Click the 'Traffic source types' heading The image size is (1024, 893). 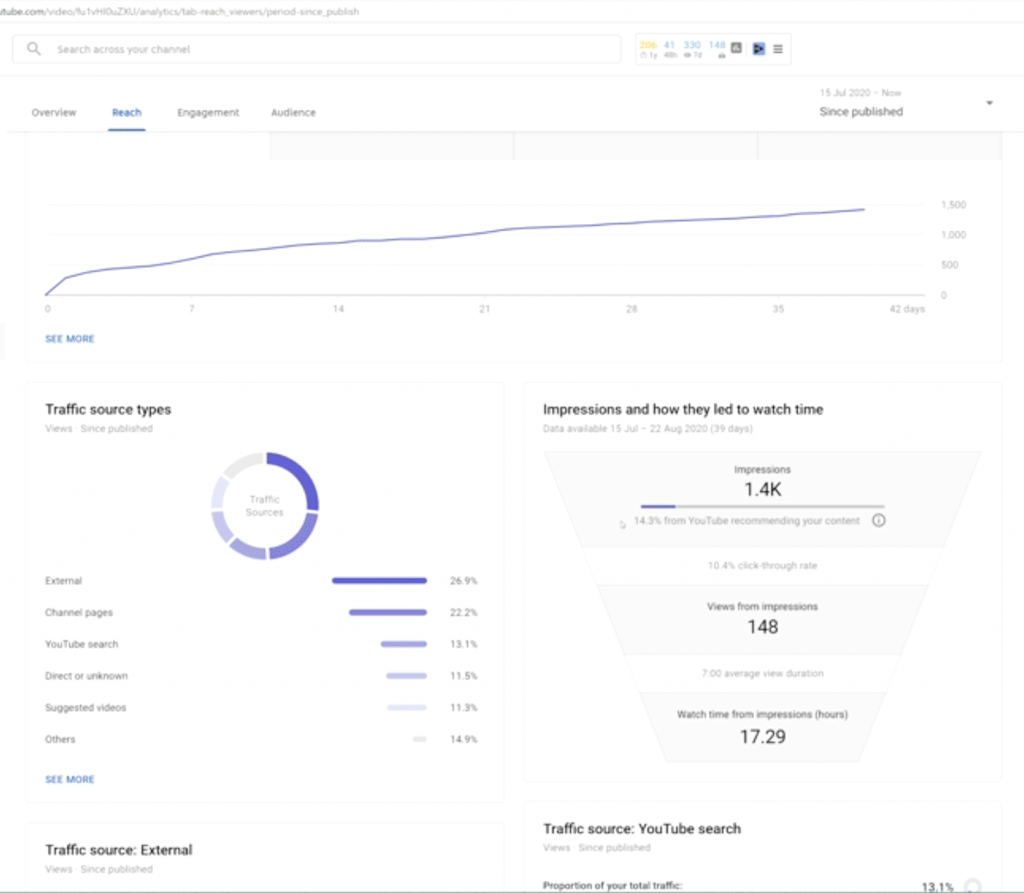tap(108, 409)
